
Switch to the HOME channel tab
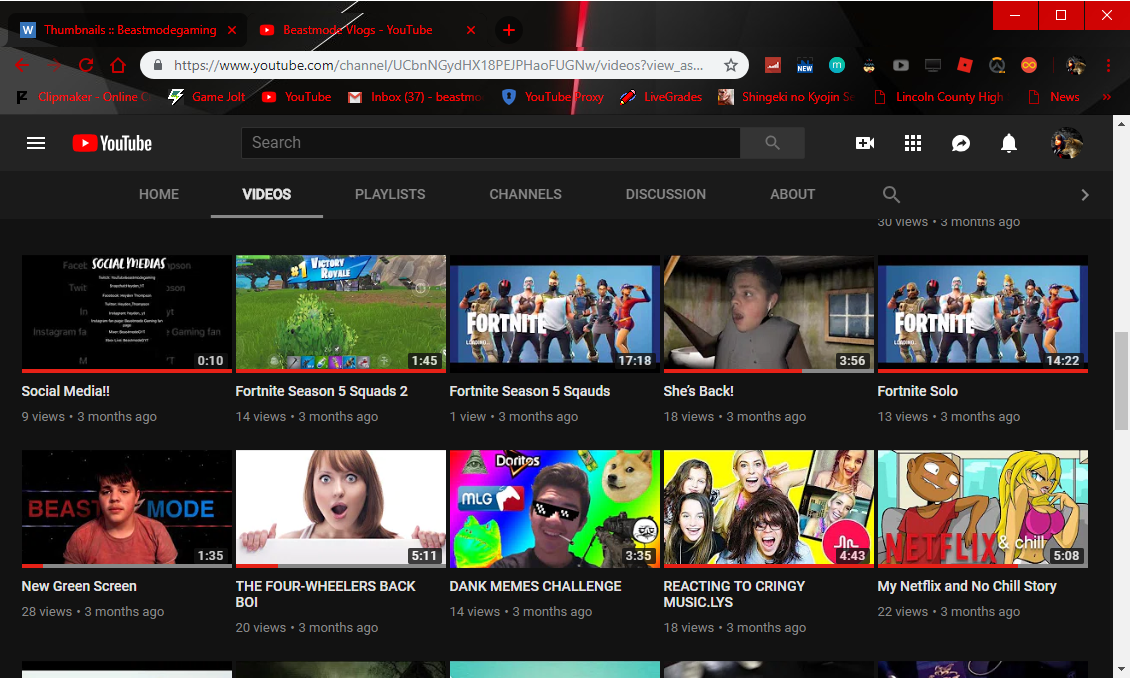[x=159, y=195]
